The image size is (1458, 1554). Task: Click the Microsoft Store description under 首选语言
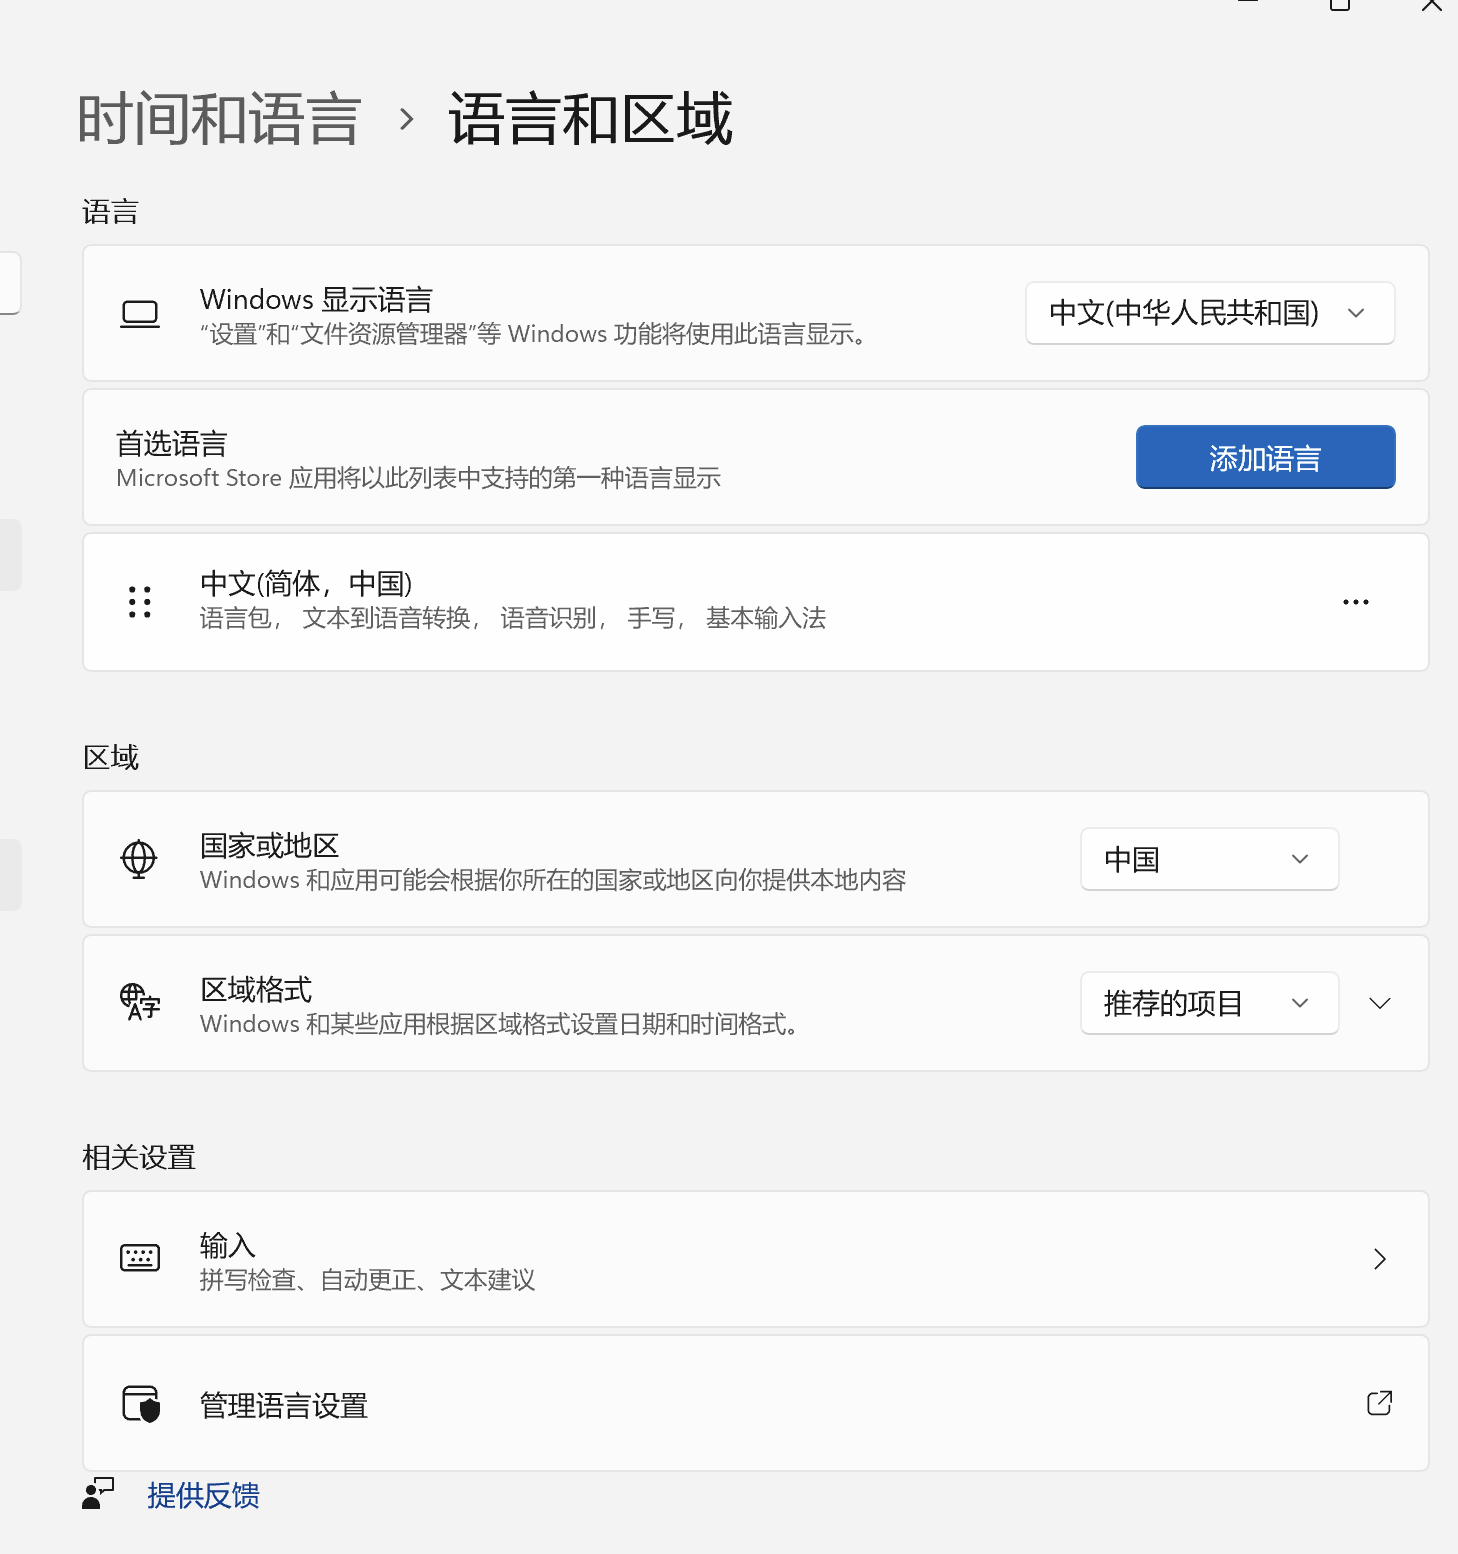pos(419,478)
